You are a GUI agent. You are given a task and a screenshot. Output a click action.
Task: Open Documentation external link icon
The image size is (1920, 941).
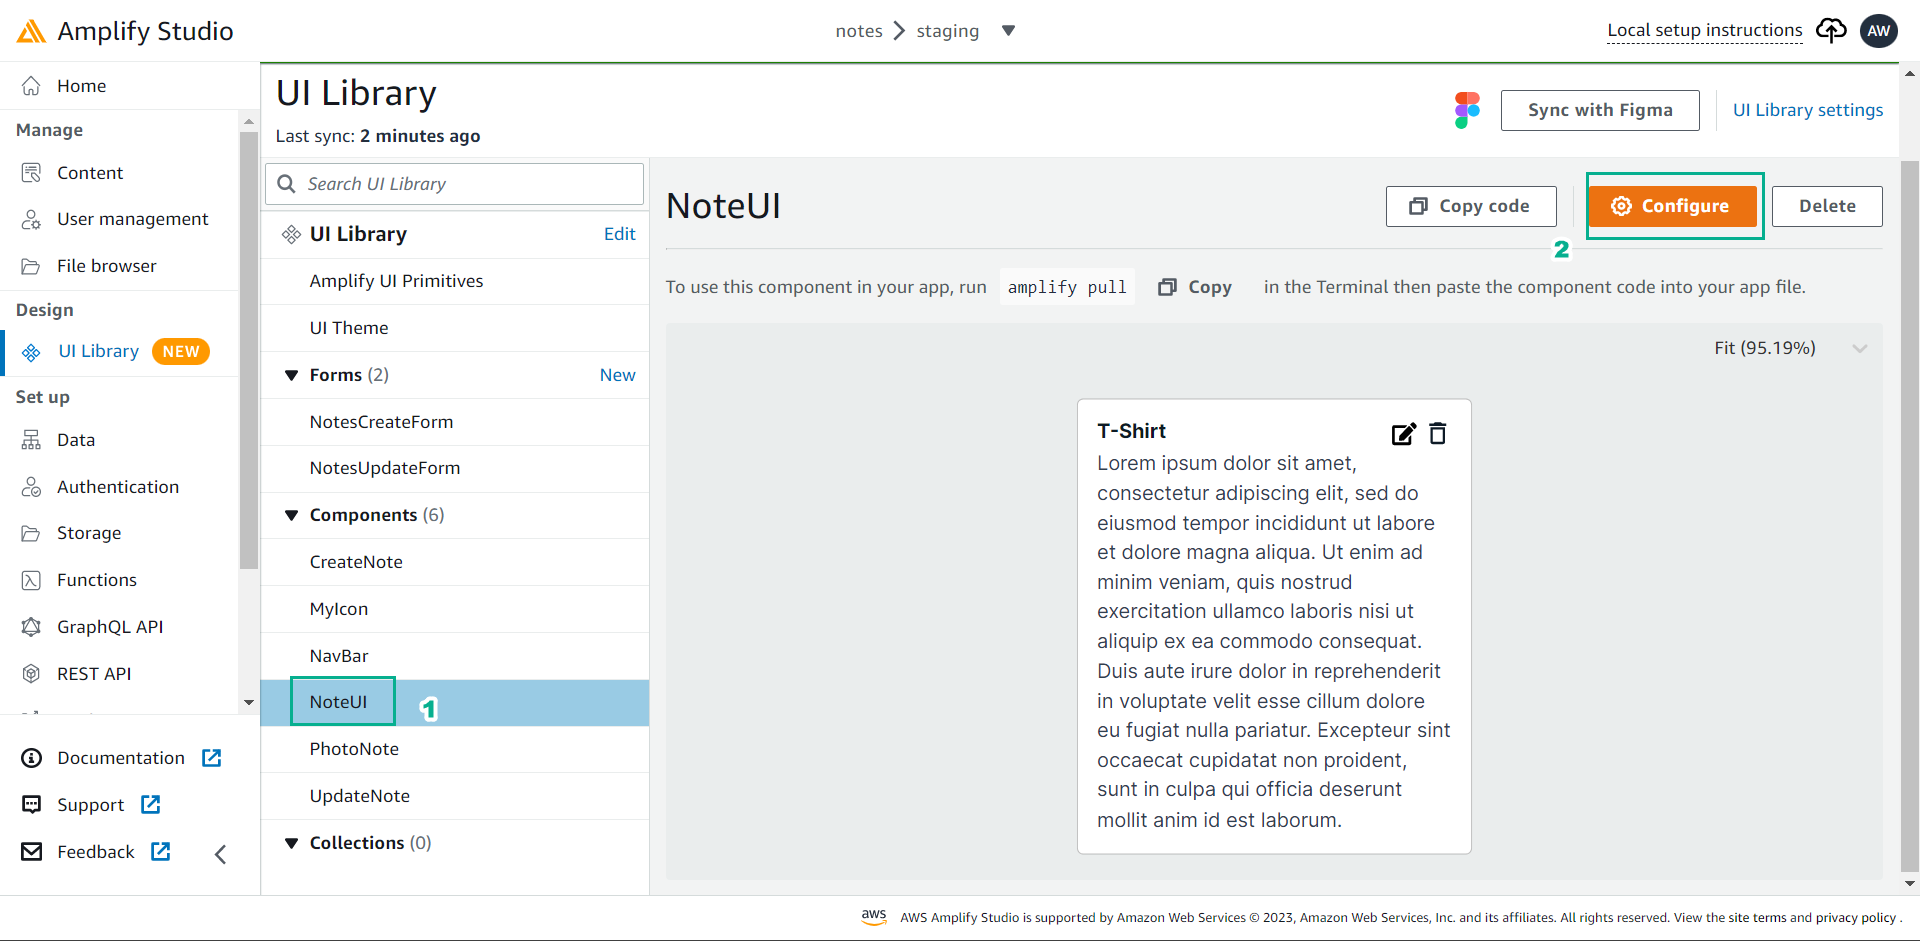point(211,758)
